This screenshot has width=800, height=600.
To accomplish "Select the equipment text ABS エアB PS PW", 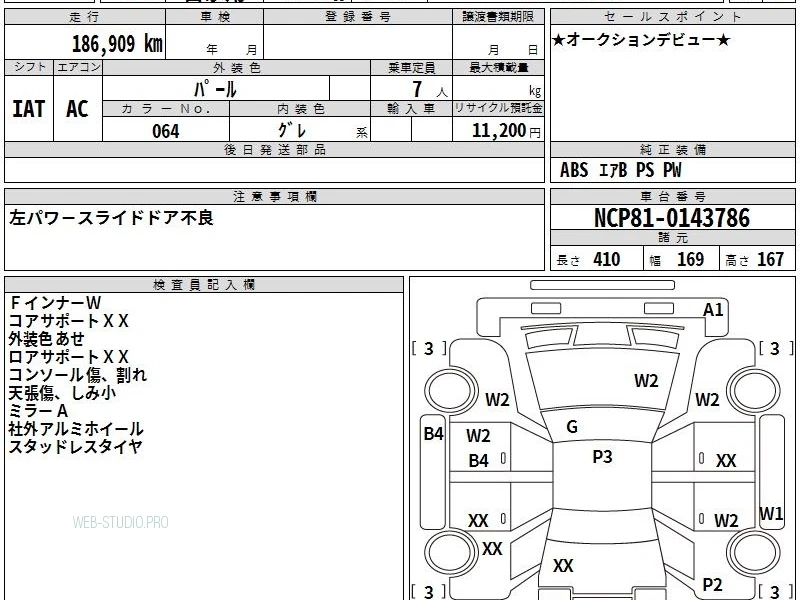I will [x=620, y=170].
